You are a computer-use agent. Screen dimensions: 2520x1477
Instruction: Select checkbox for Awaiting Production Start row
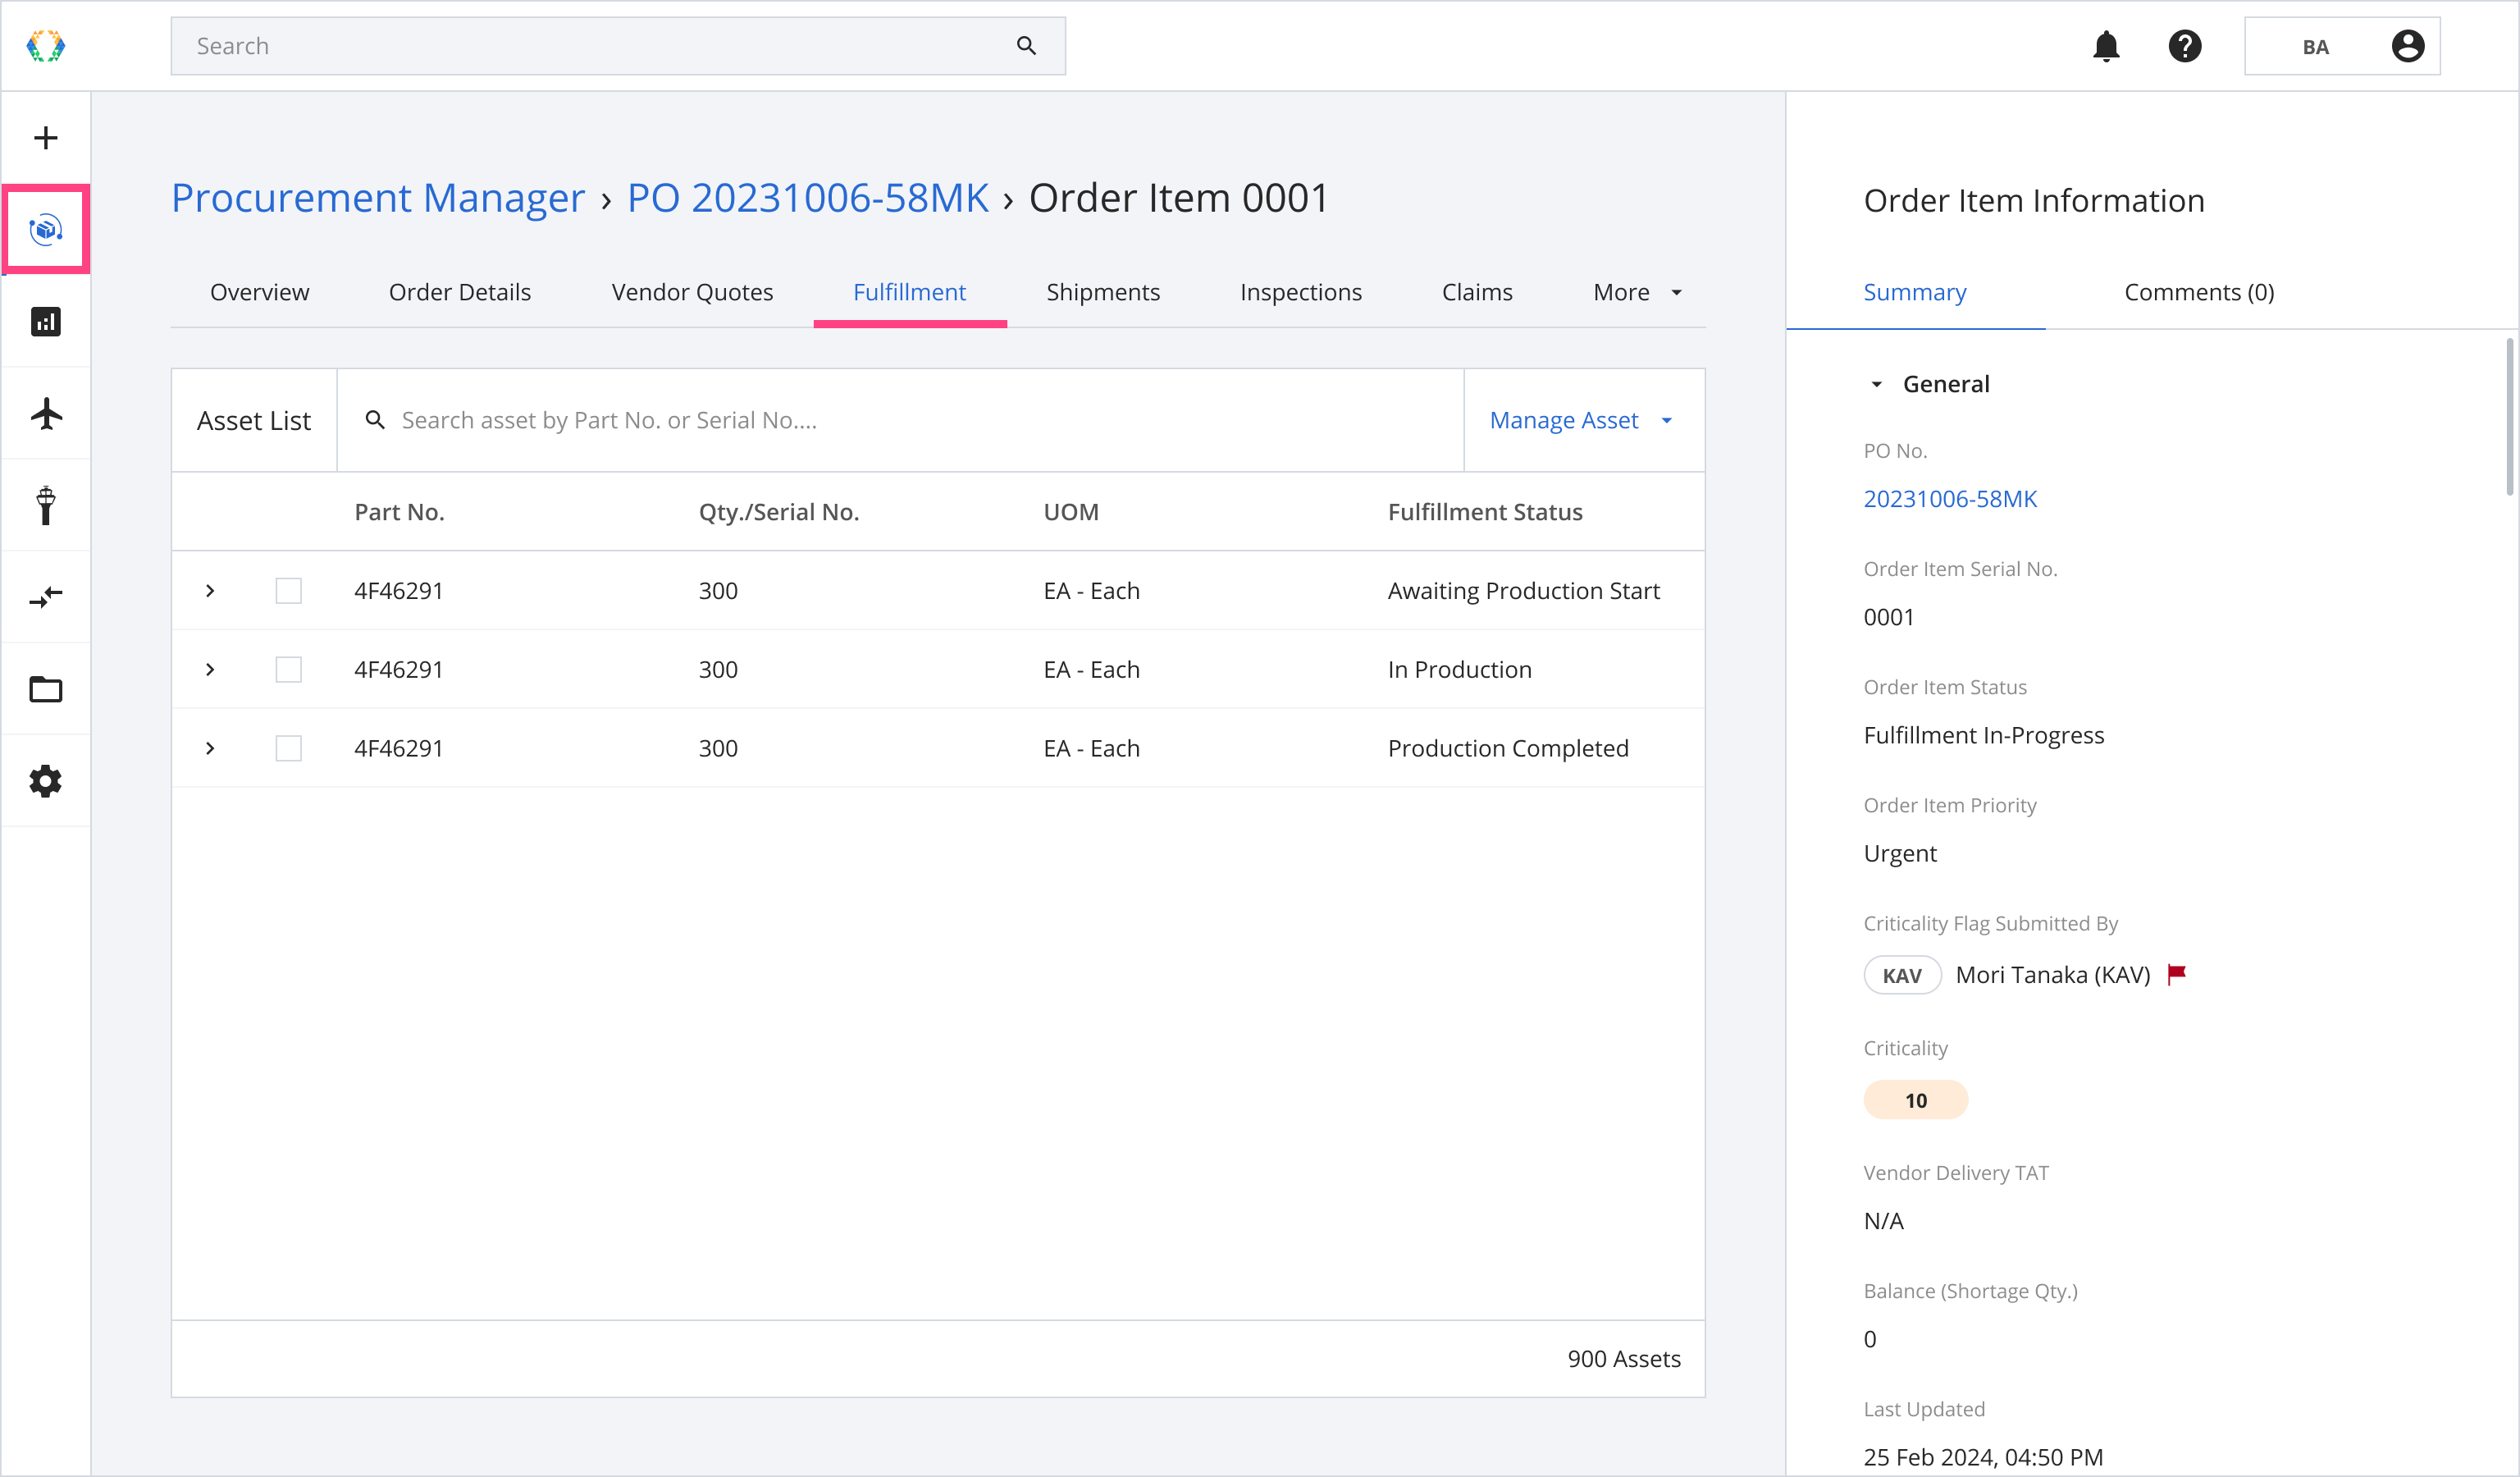coord(289,591)
